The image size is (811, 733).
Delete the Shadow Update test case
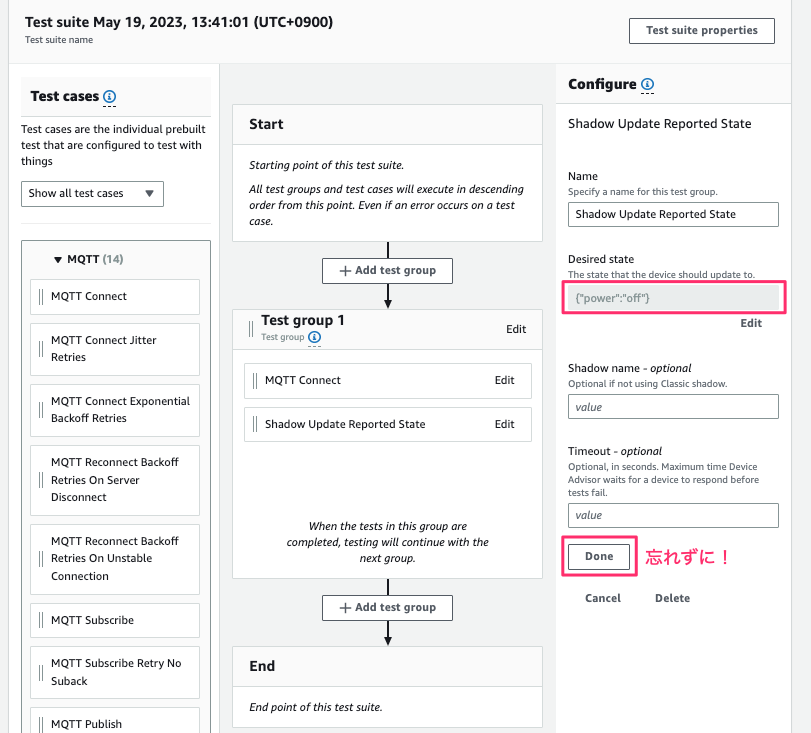[x=672, y=598]
